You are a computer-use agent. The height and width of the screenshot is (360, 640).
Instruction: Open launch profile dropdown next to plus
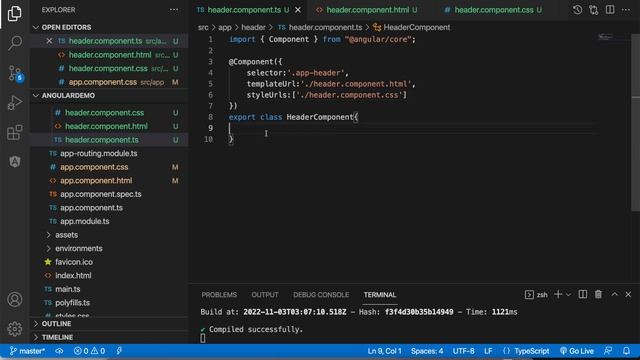[x=568, y=294]
